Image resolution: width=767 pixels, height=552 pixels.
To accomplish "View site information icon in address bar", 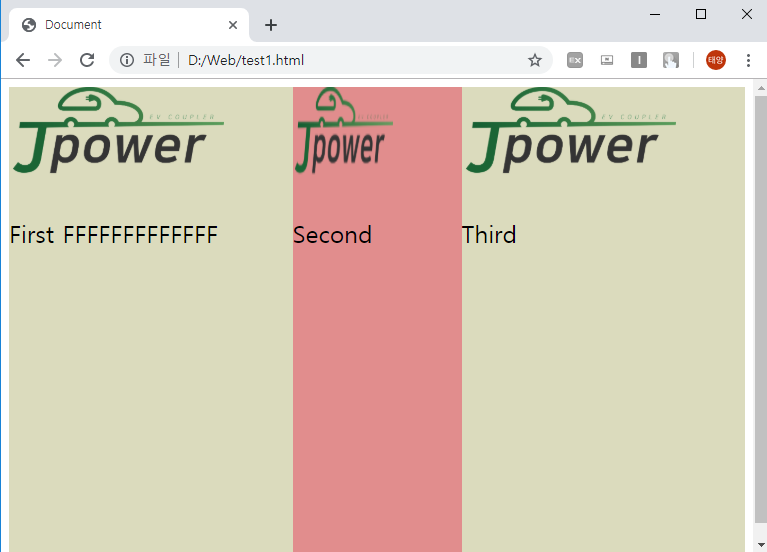I will 127,60.
